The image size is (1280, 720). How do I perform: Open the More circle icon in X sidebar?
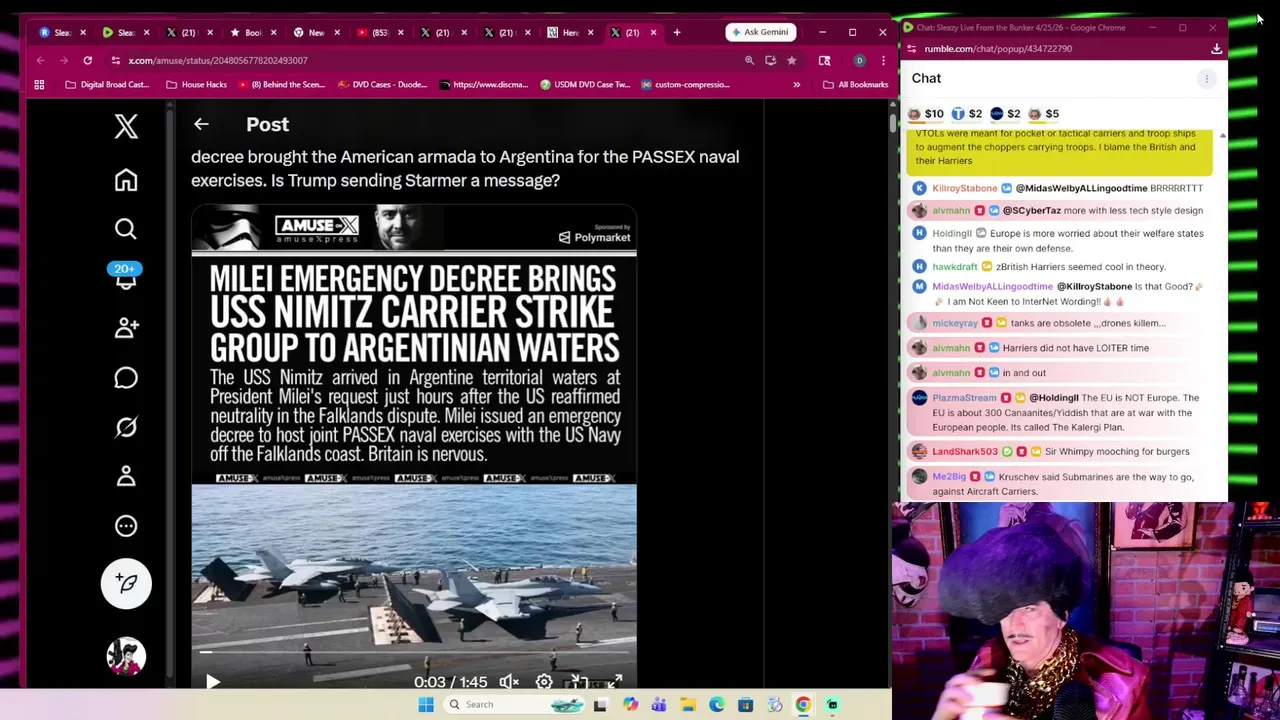point(126,526)
